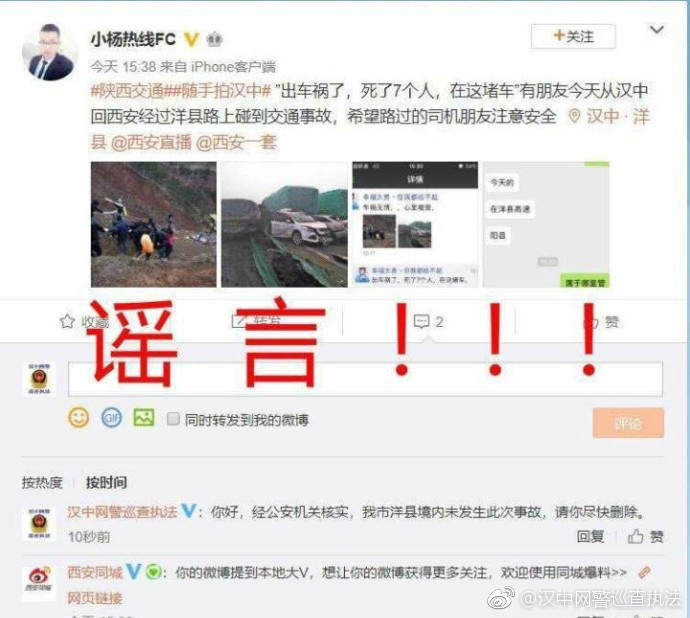Click the image upload icon
The height and width of the screenshot is (618, 690).
tap(144, 417)
